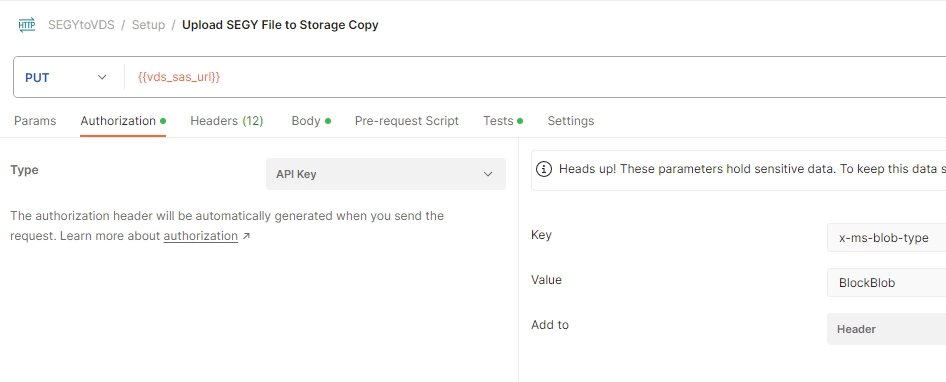Select the Authorization tab
946x382 pixels.
click(123, 121)
